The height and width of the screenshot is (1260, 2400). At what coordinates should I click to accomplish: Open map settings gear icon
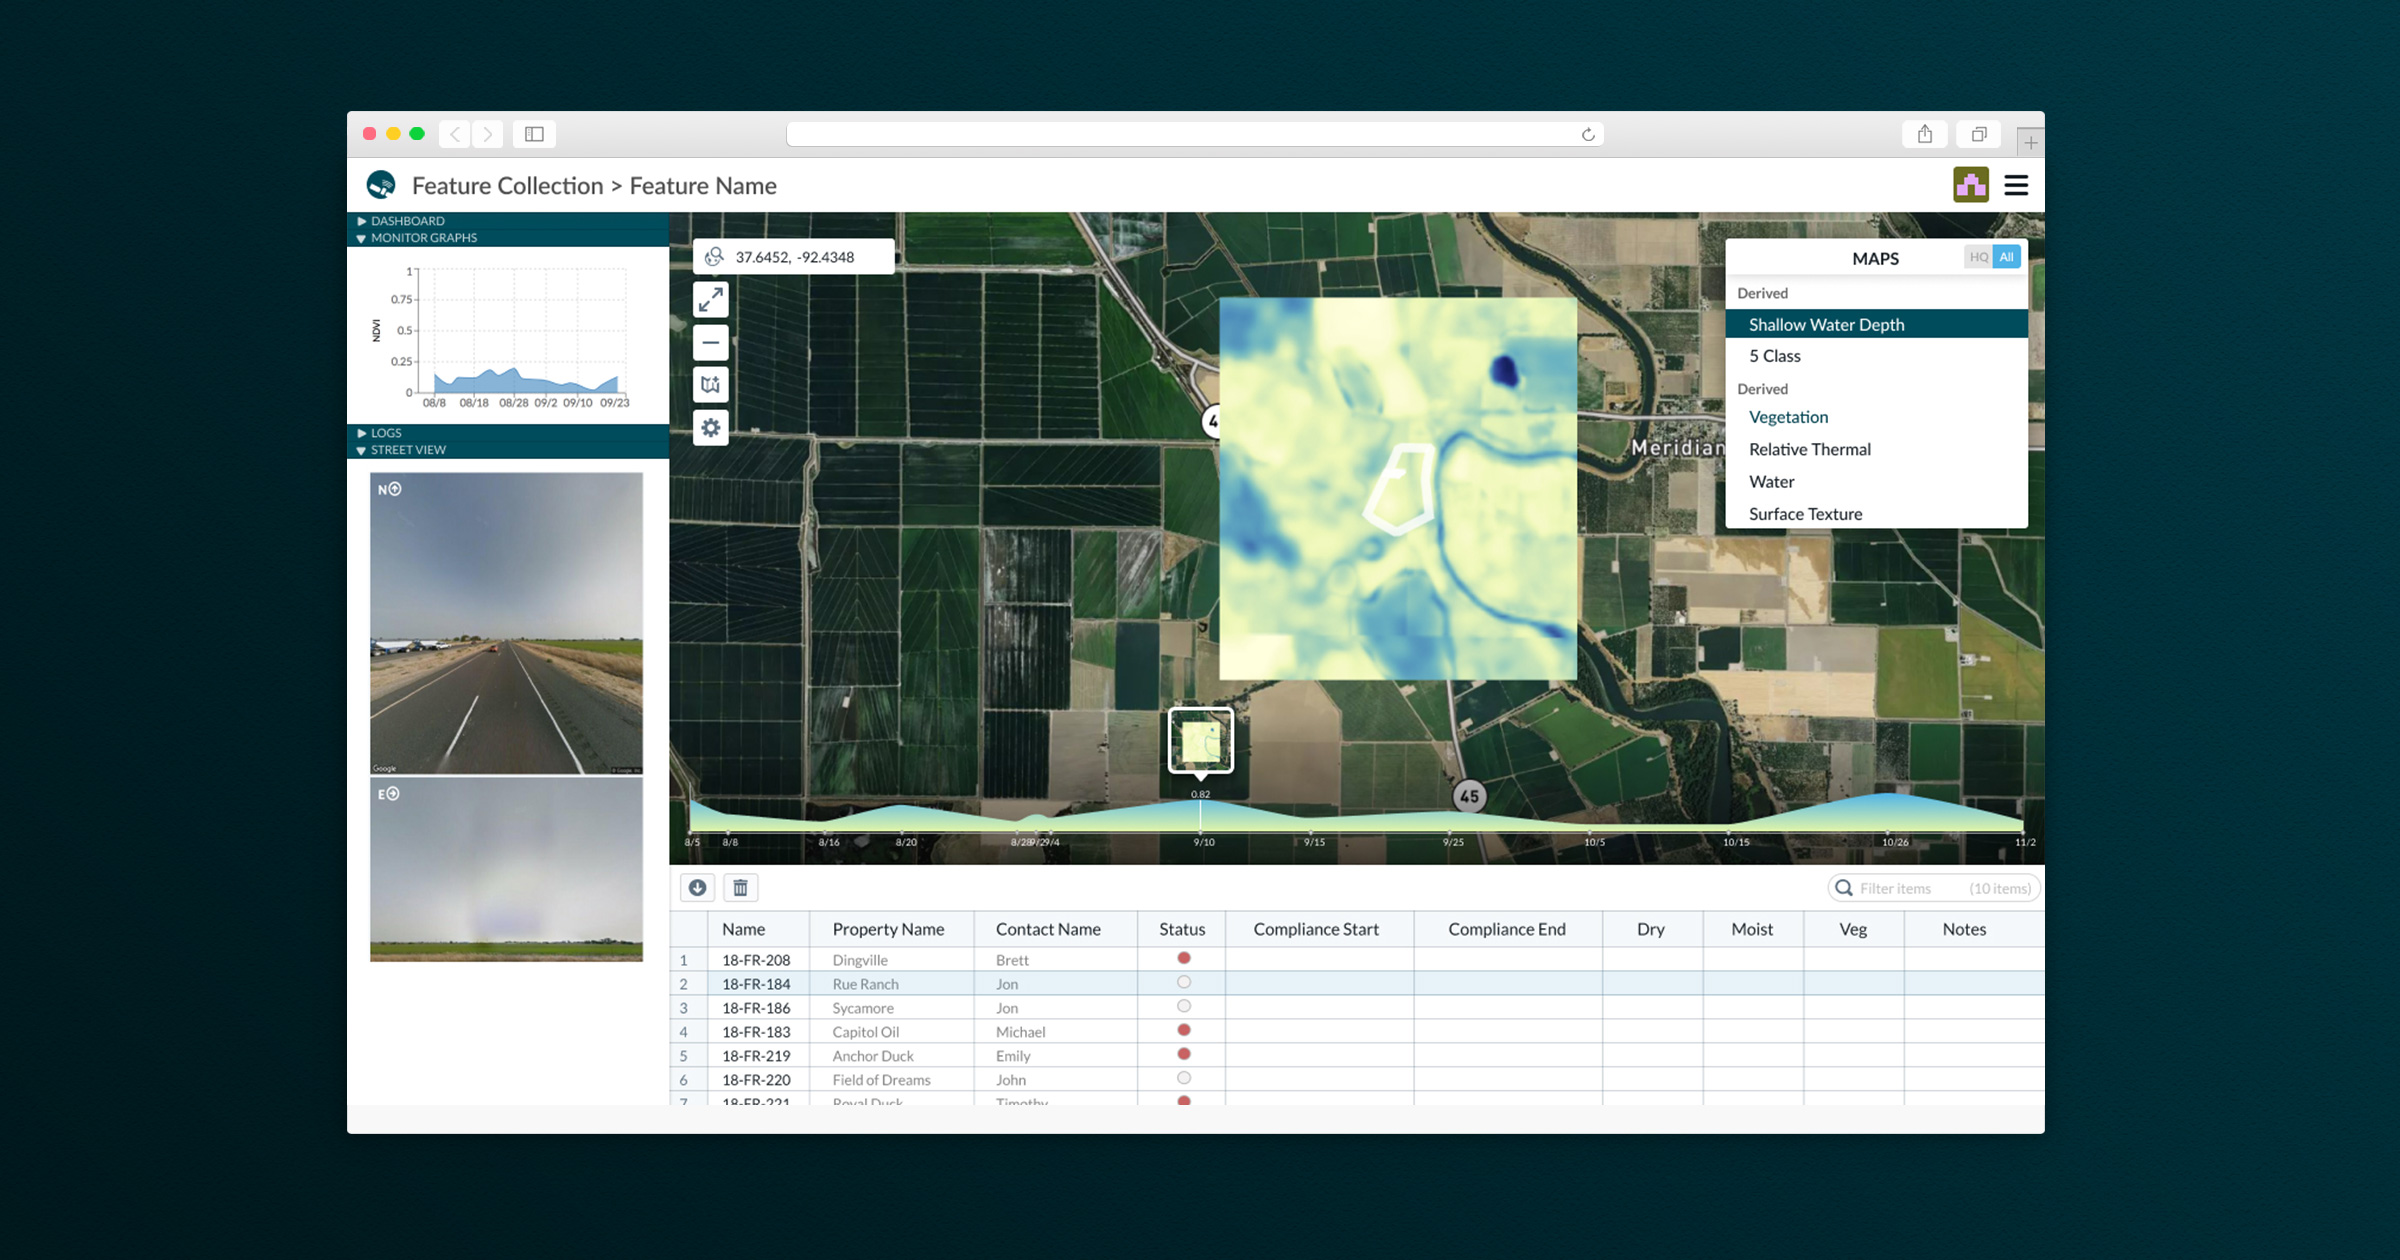(711, 428)
